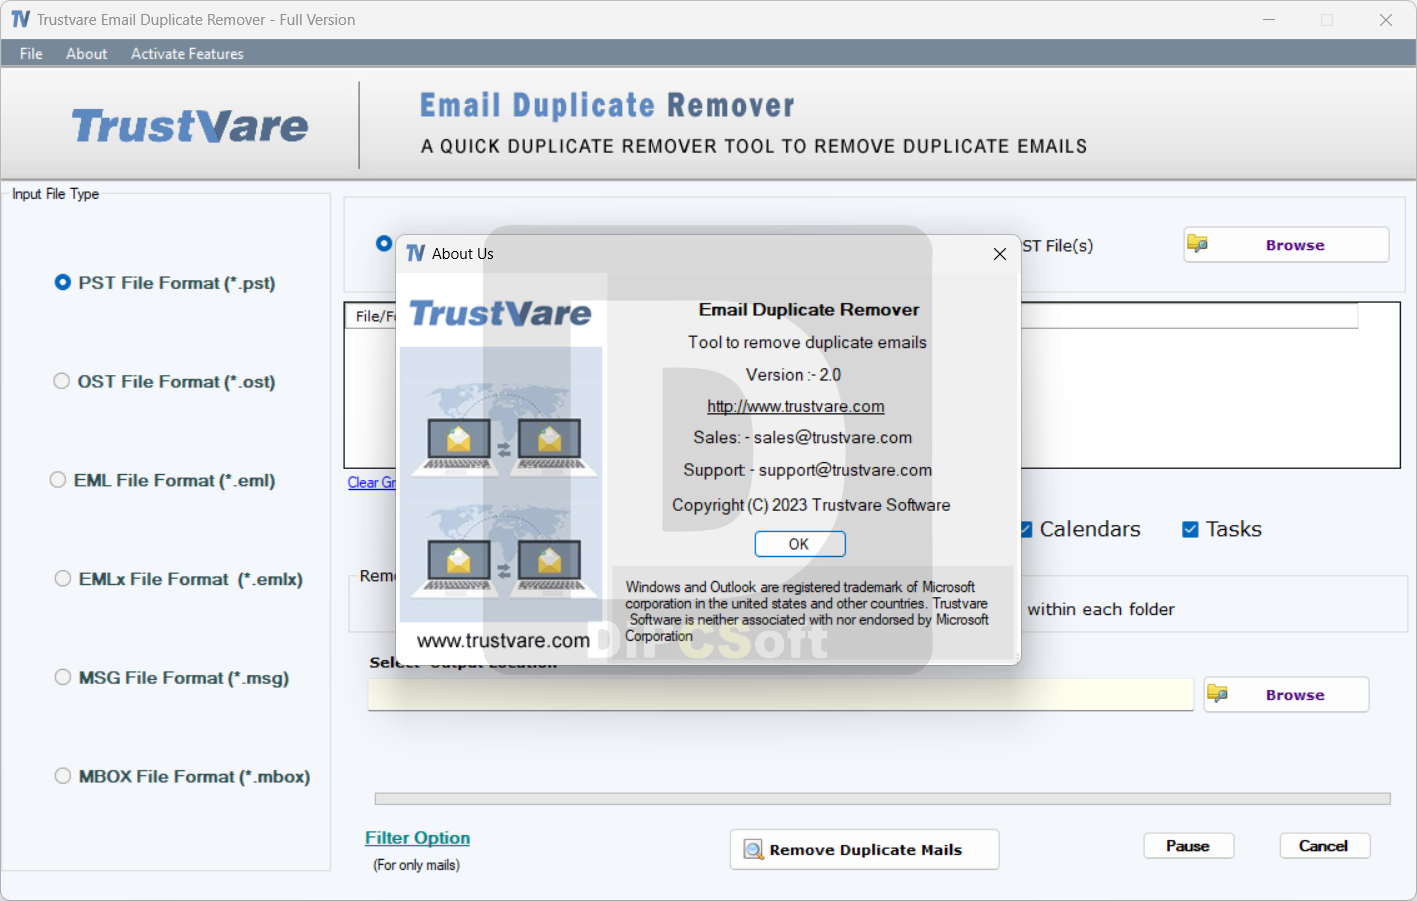Click folder icon on output Browse button
Screen dimensions: 1417x901
tap(1217, 693)
